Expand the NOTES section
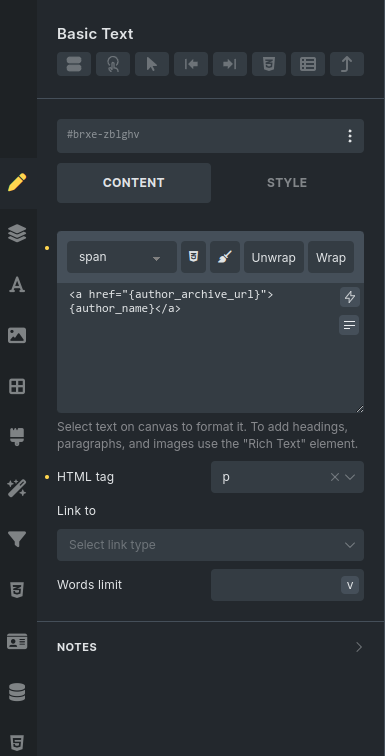385x756 pixels. tap(210, 647)
